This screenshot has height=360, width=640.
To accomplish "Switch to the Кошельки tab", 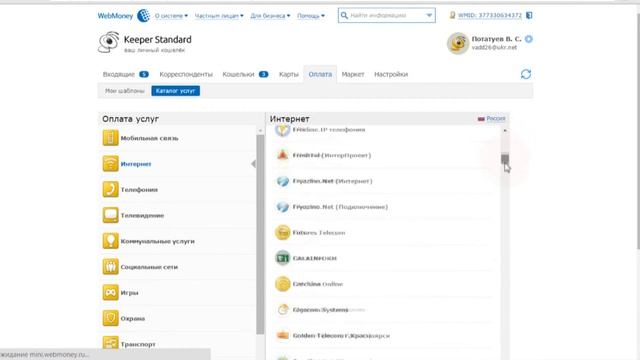I will point(245,74).
